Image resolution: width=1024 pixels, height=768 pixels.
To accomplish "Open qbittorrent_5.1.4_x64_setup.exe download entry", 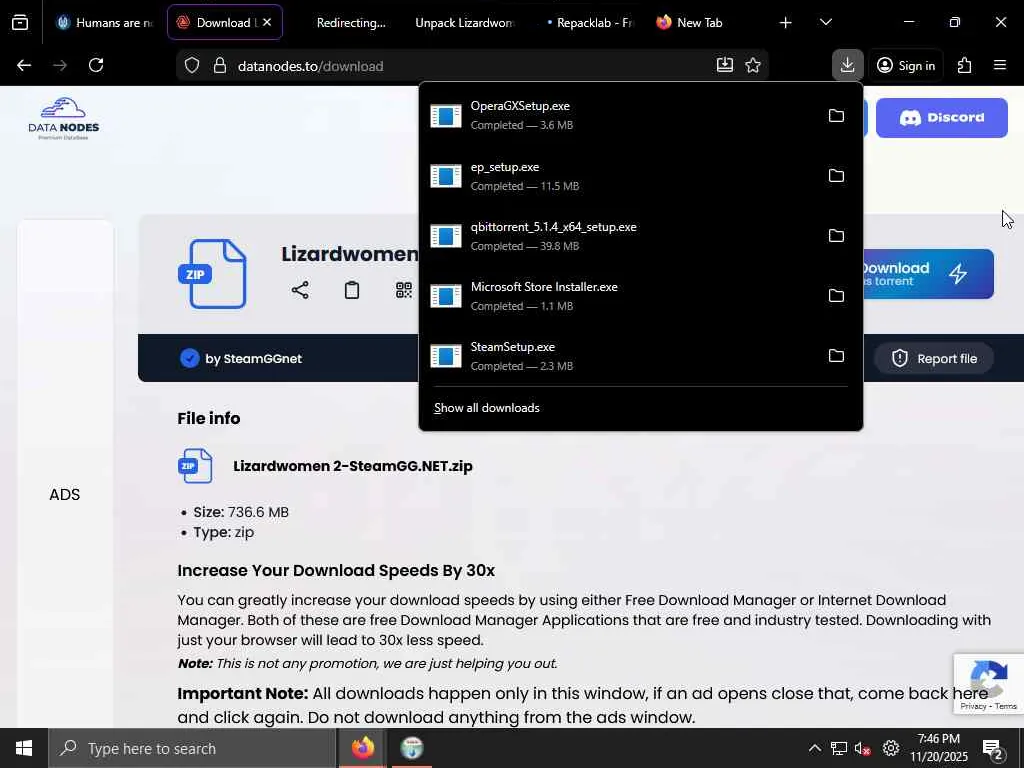I will 620,236.
